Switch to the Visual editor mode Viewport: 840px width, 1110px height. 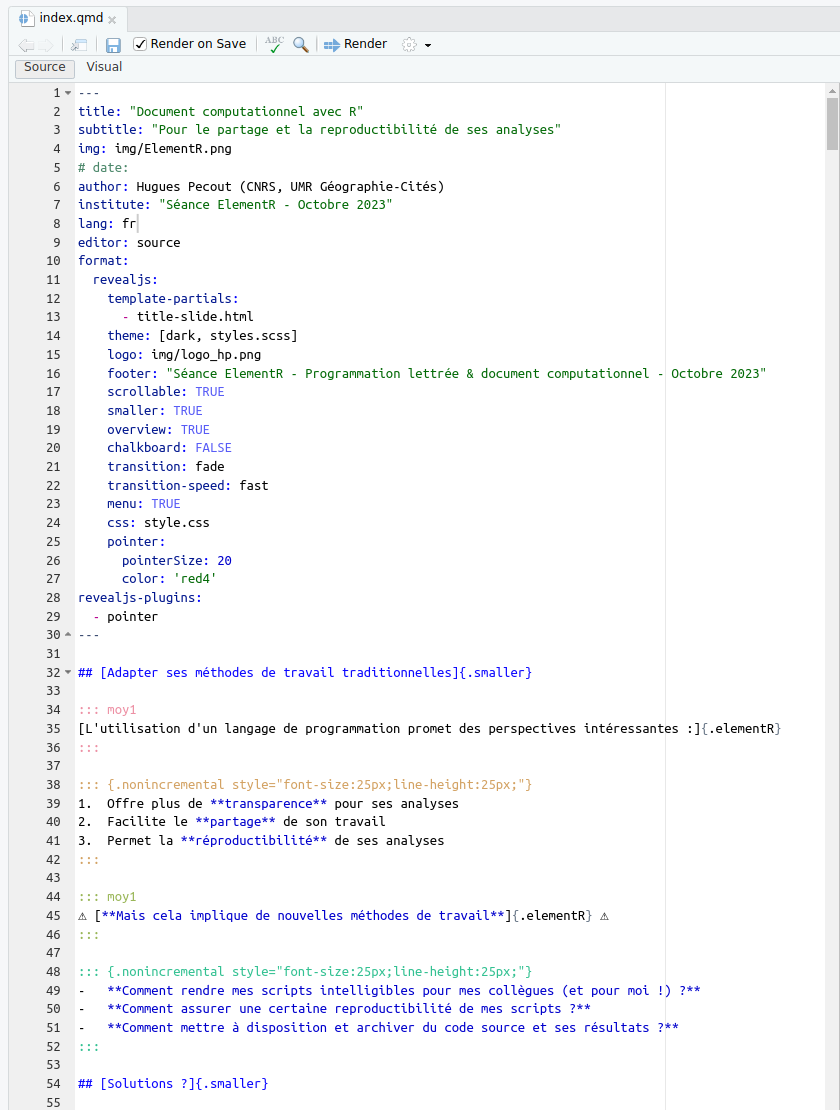point(104,67)
